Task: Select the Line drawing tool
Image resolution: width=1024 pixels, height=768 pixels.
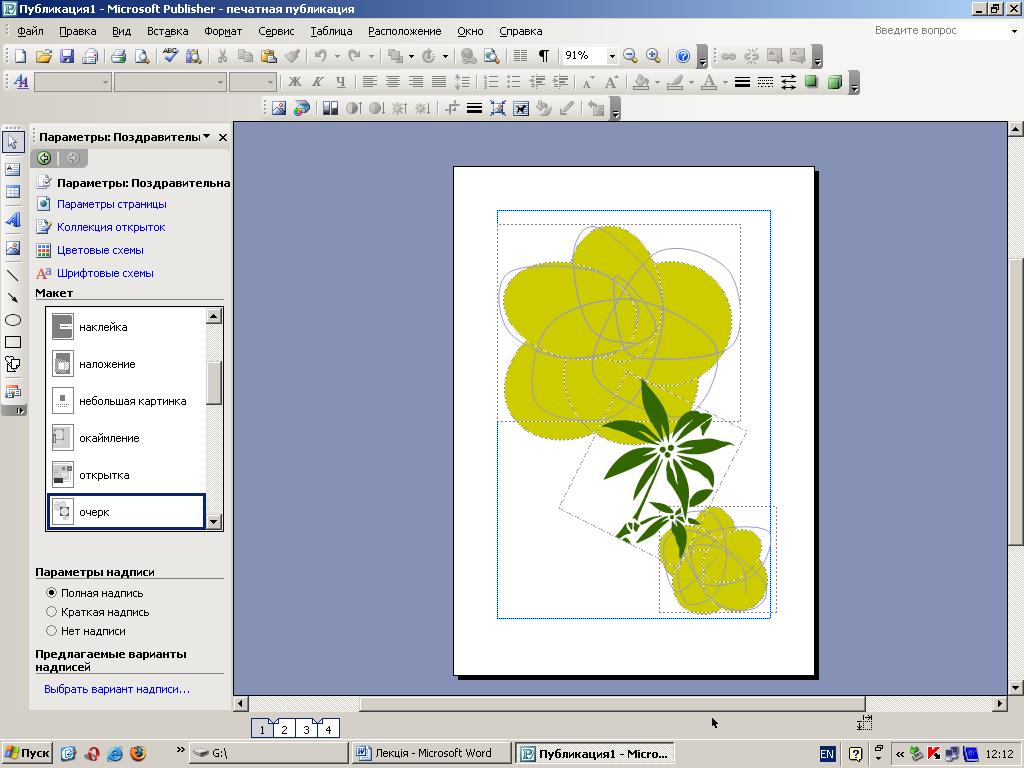Action: click(13, 274)
